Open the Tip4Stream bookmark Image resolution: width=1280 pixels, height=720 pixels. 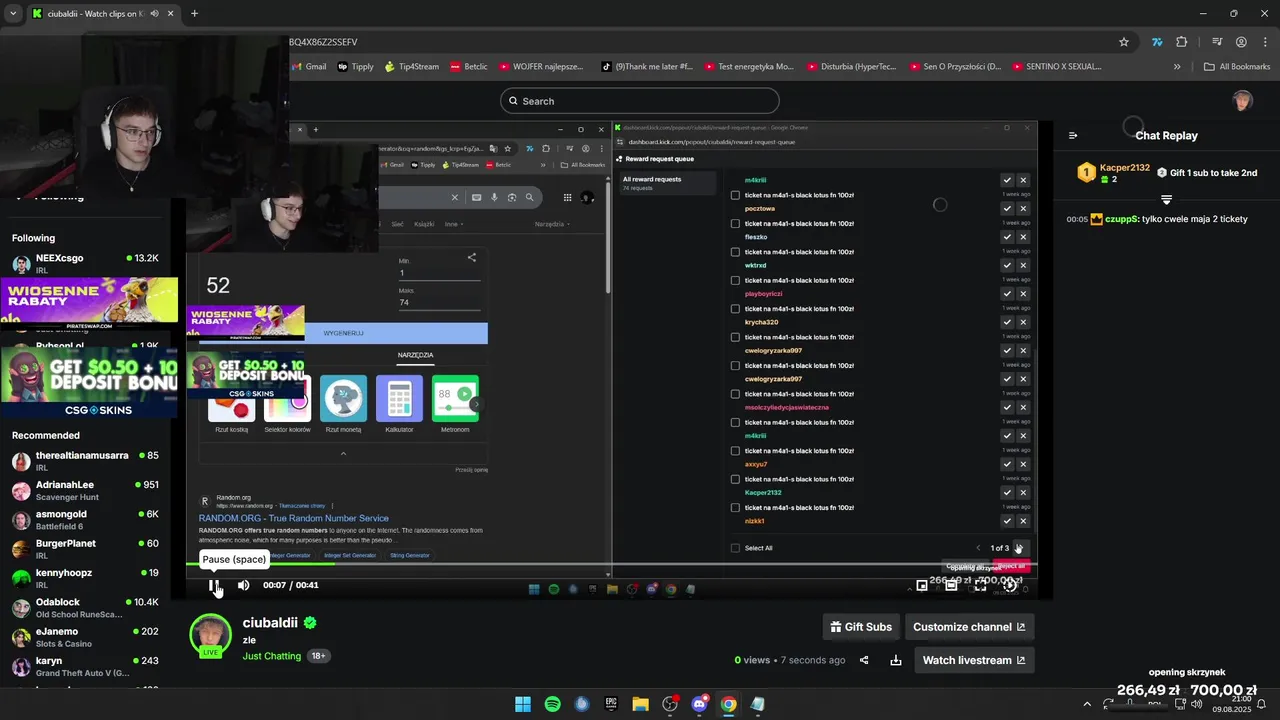pos(412,67)
